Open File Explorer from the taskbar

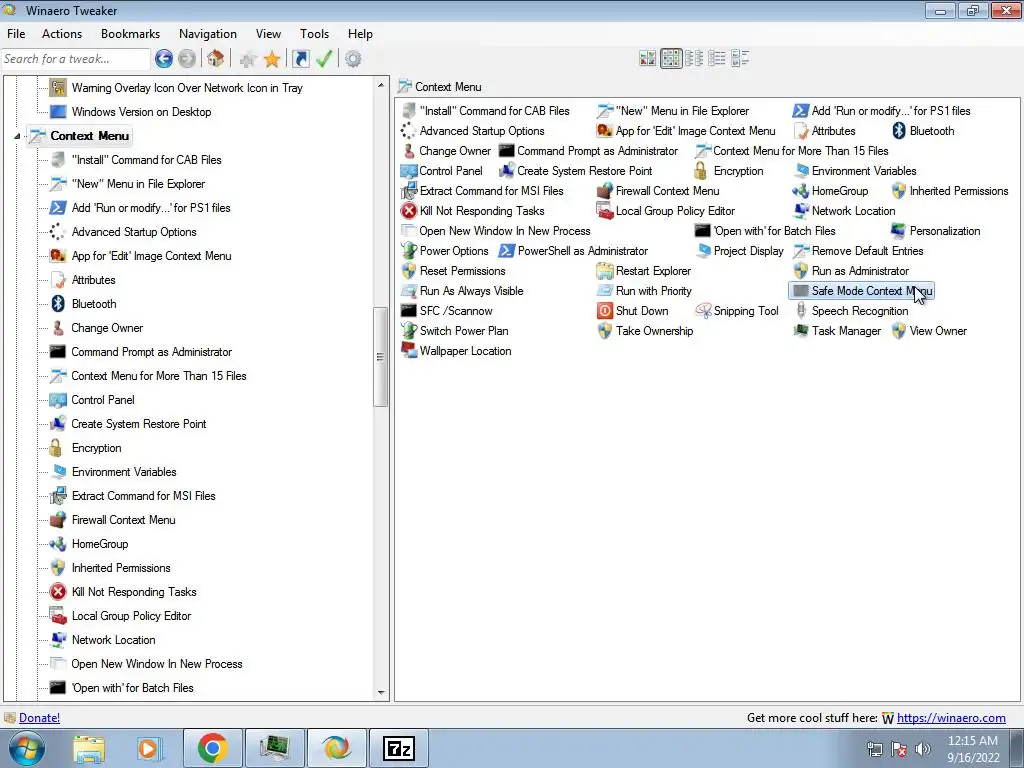89,748
